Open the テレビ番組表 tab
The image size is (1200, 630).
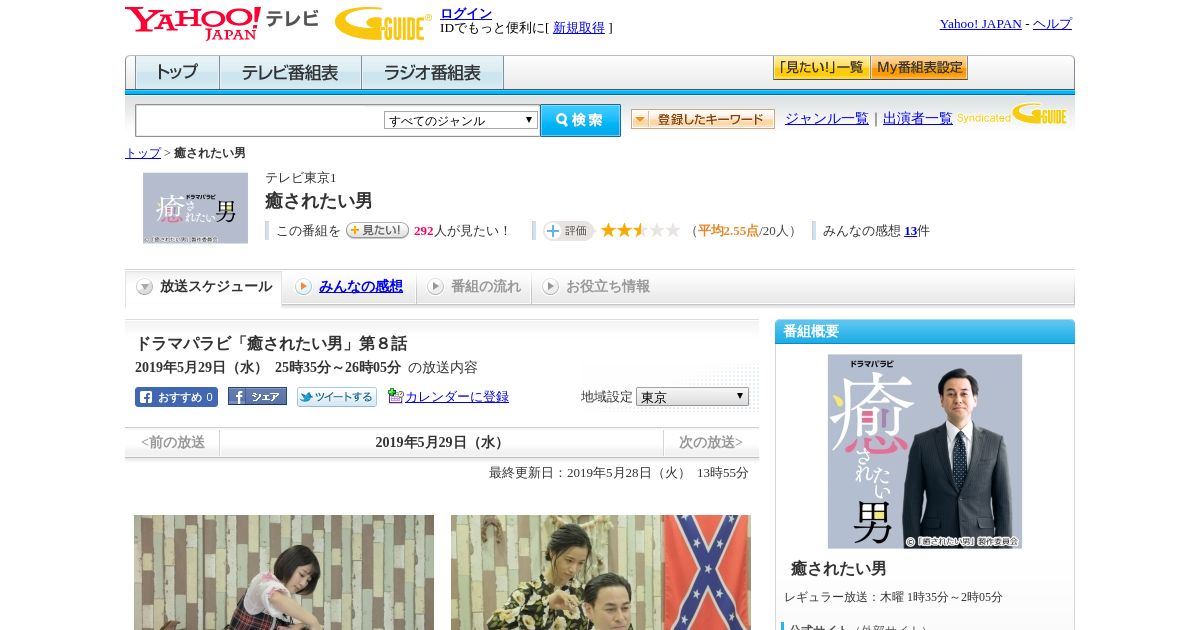tap(290, 73)
